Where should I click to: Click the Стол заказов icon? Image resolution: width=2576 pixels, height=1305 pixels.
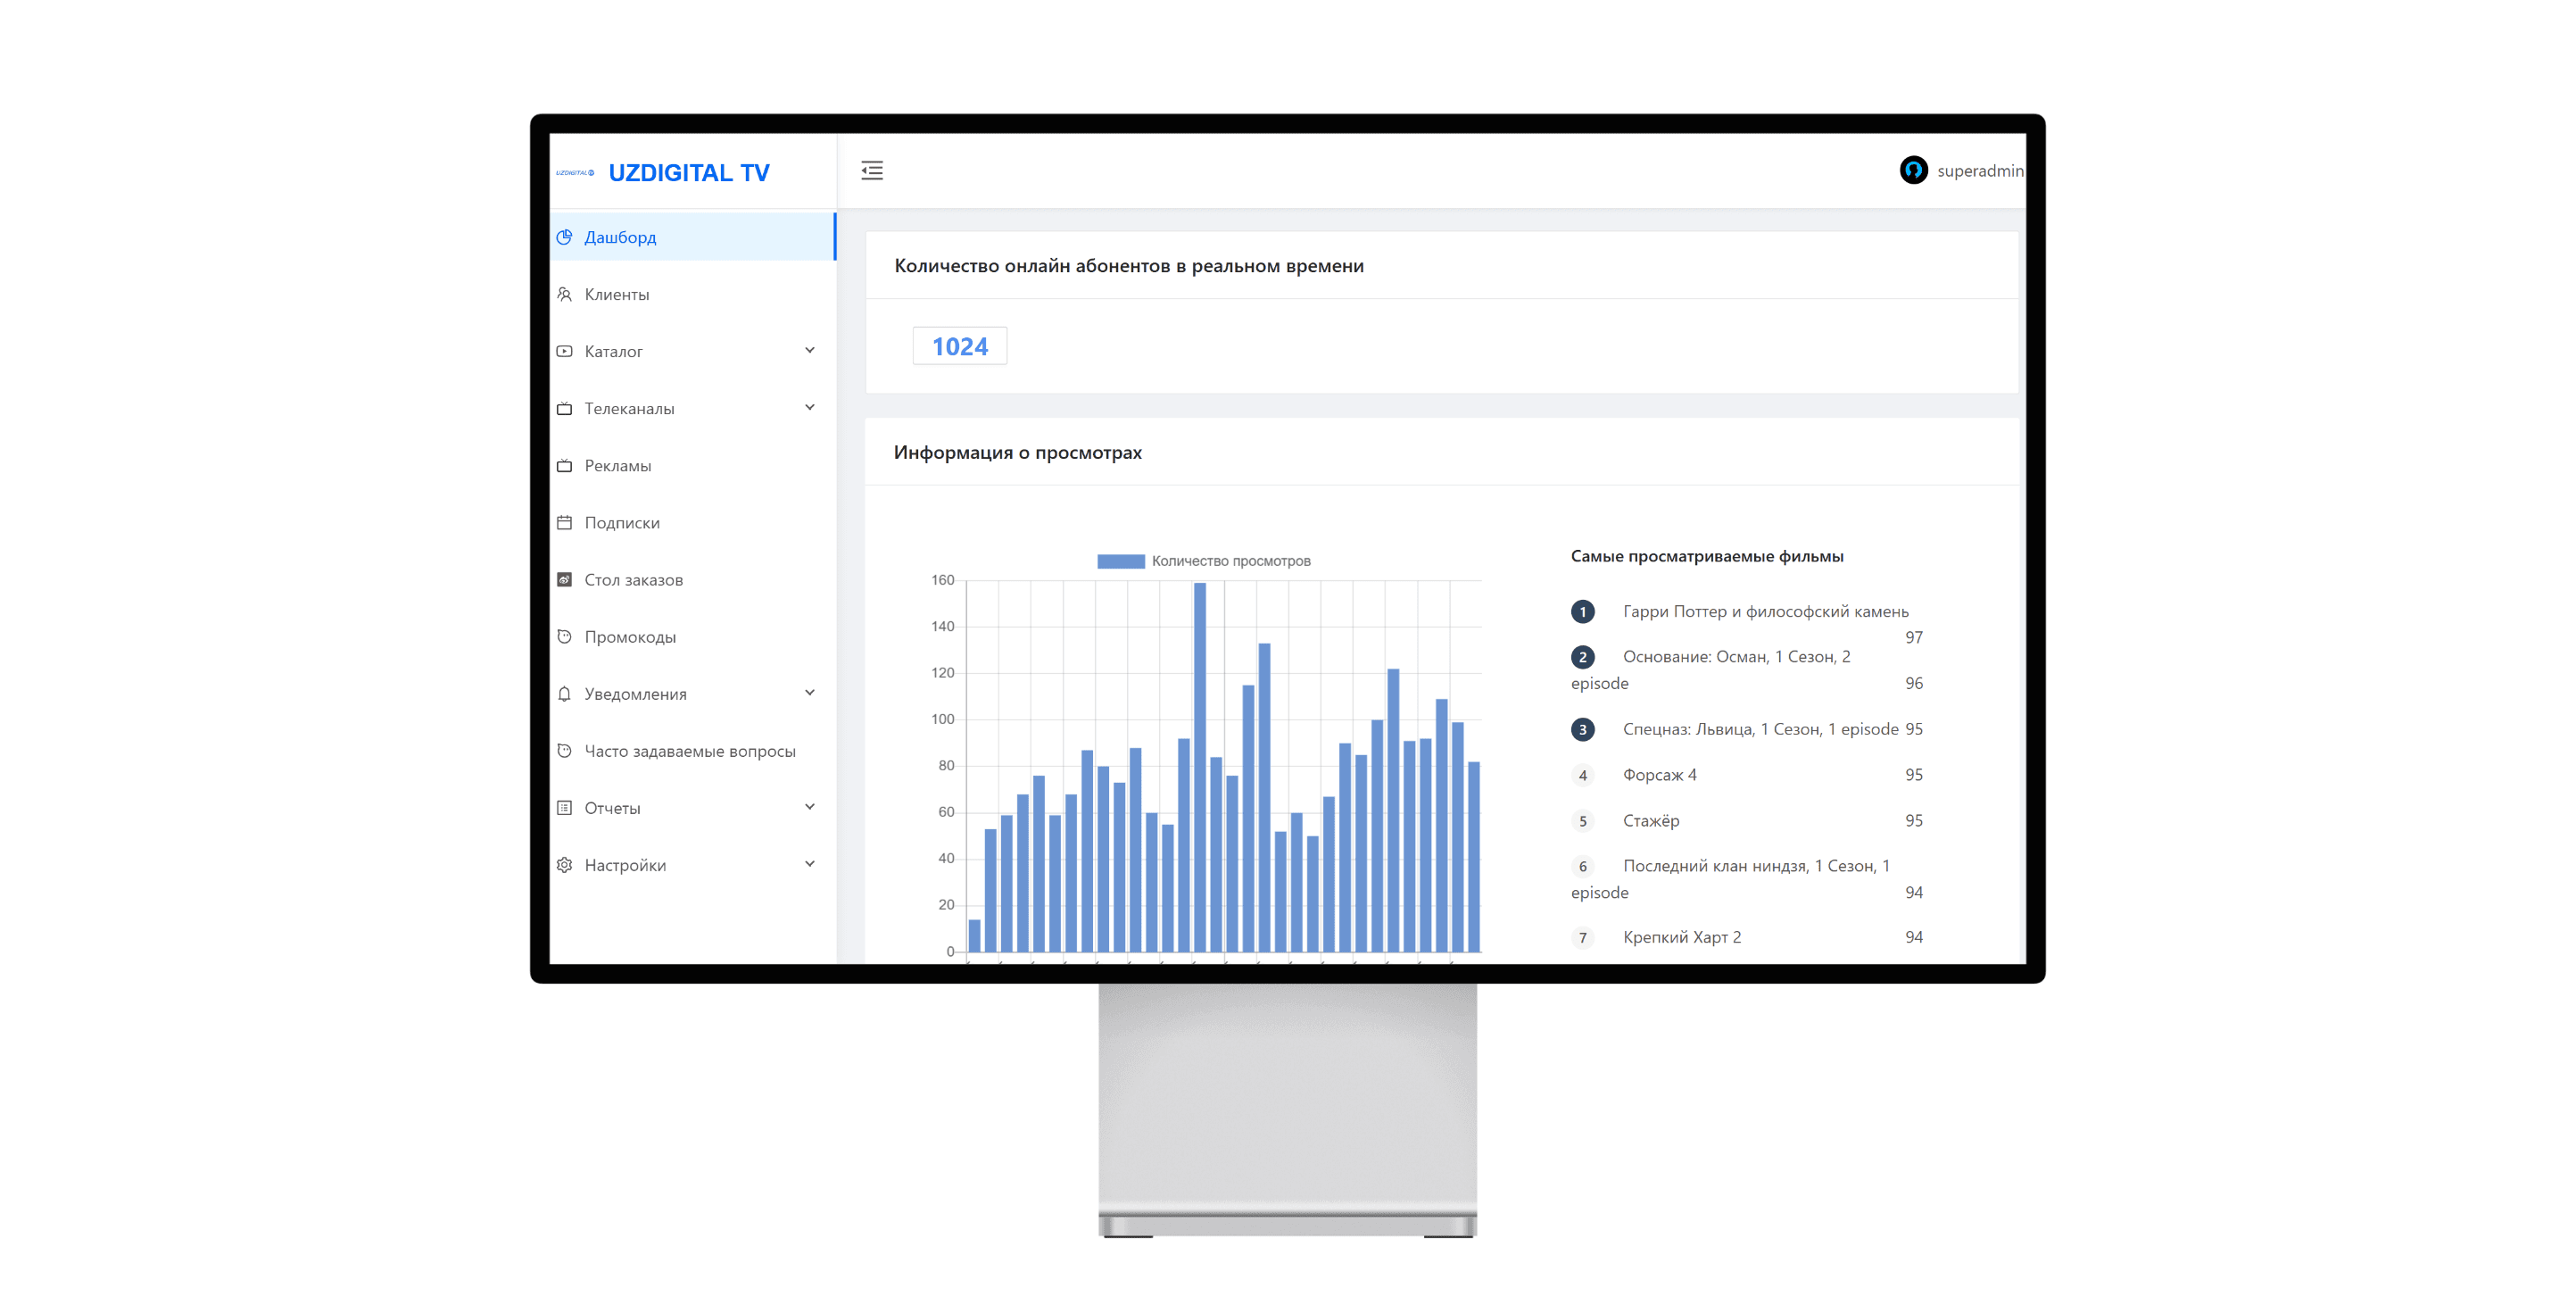click(564, 579)
